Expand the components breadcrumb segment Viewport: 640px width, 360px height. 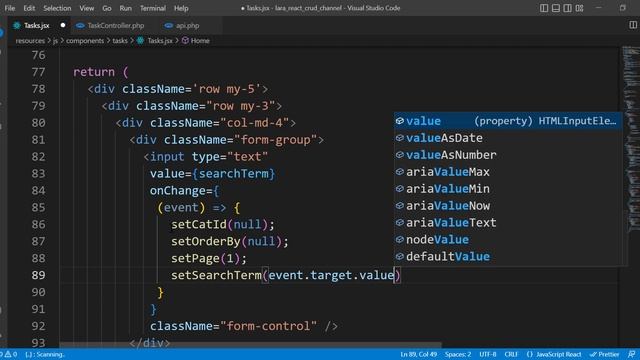point(85,40)
